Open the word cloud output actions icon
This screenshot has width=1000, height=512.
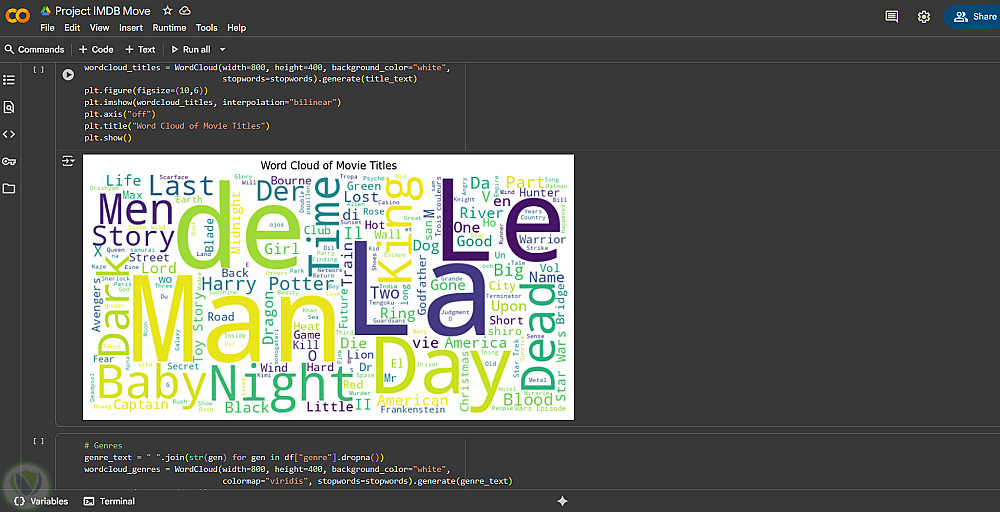click(x=68, y=161)
